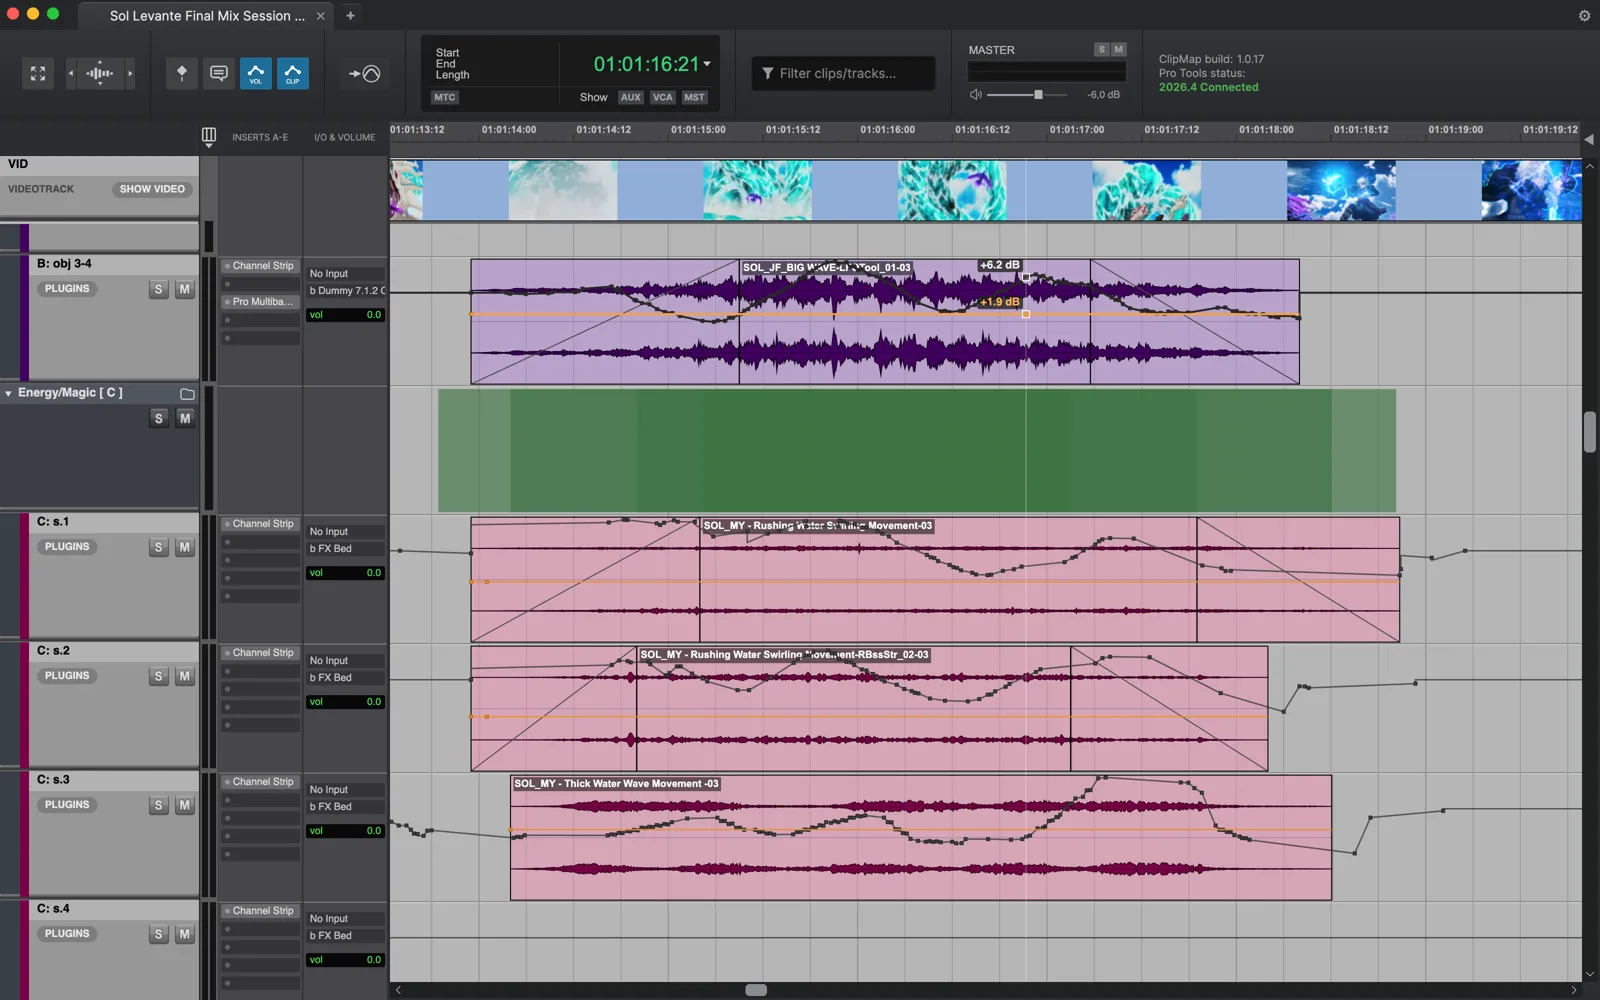Click the MASTER volume slider handle
The width and height of the screenshot is (1600, 1000).
[1038, 94]
